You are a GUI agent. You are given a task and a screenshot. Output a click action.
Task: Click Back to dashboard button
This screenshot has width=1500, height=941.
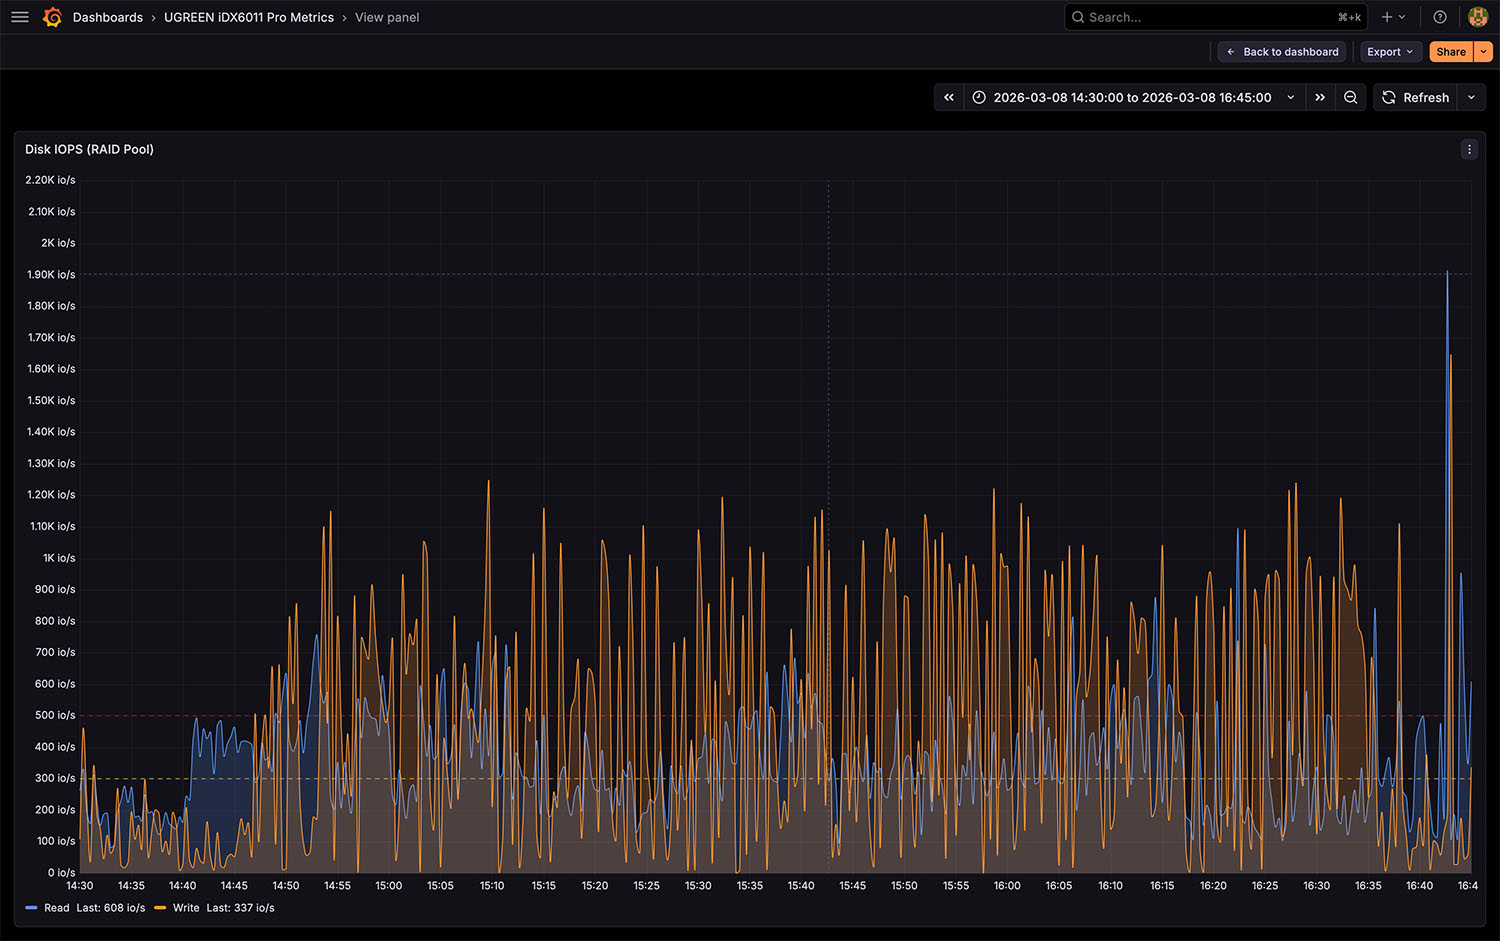point(1282,52)
